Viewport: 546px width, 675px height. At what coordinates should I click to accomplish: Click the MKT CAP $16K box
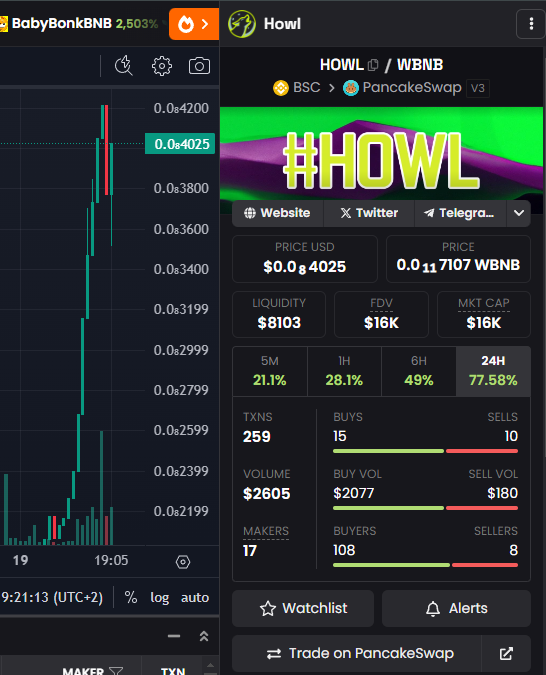[484, 314]
